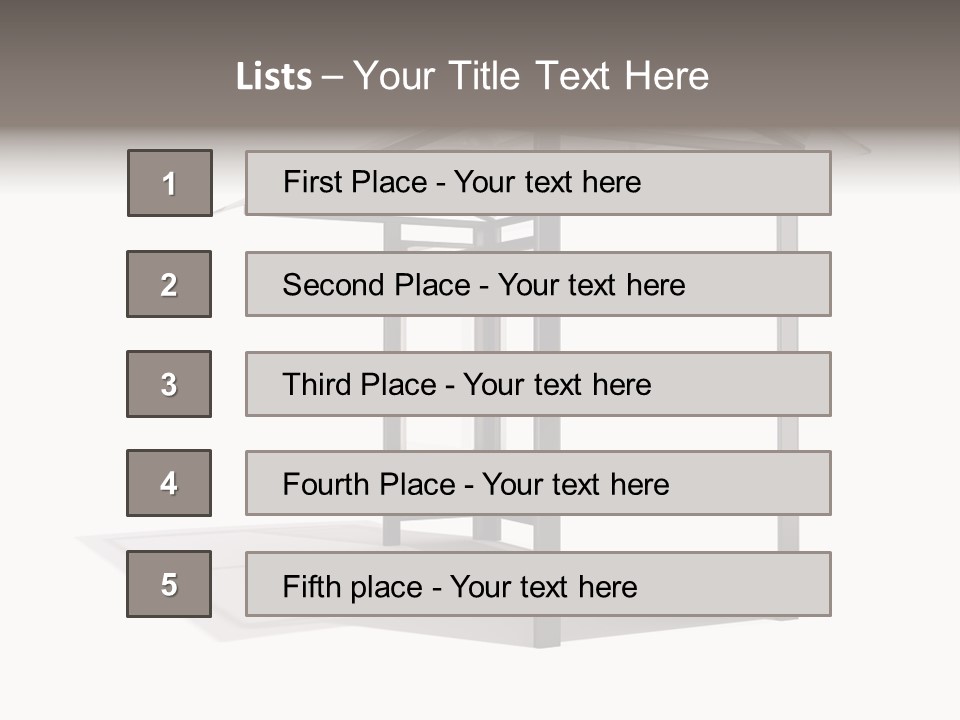Click the number 3 box

pos(169,384)
